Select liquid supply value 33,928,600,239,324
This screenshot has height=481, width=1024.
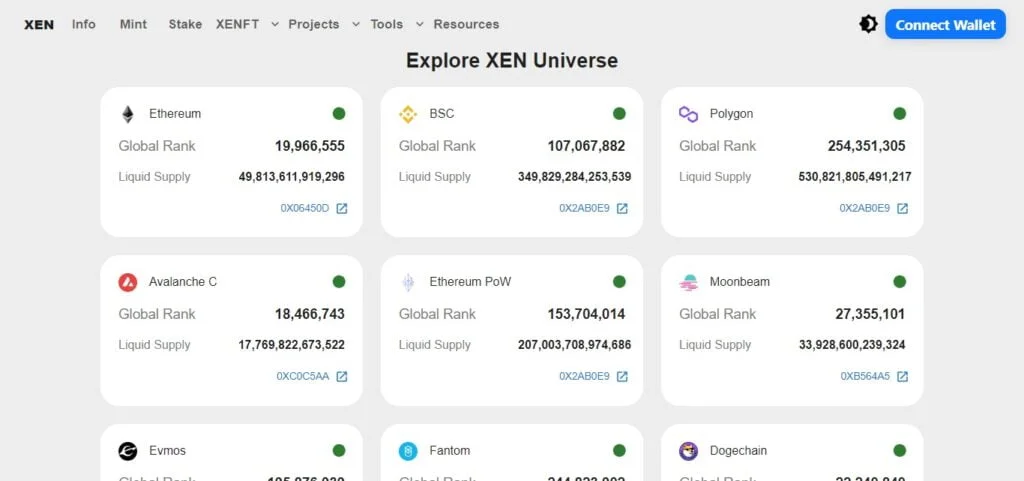pos(852,345)
